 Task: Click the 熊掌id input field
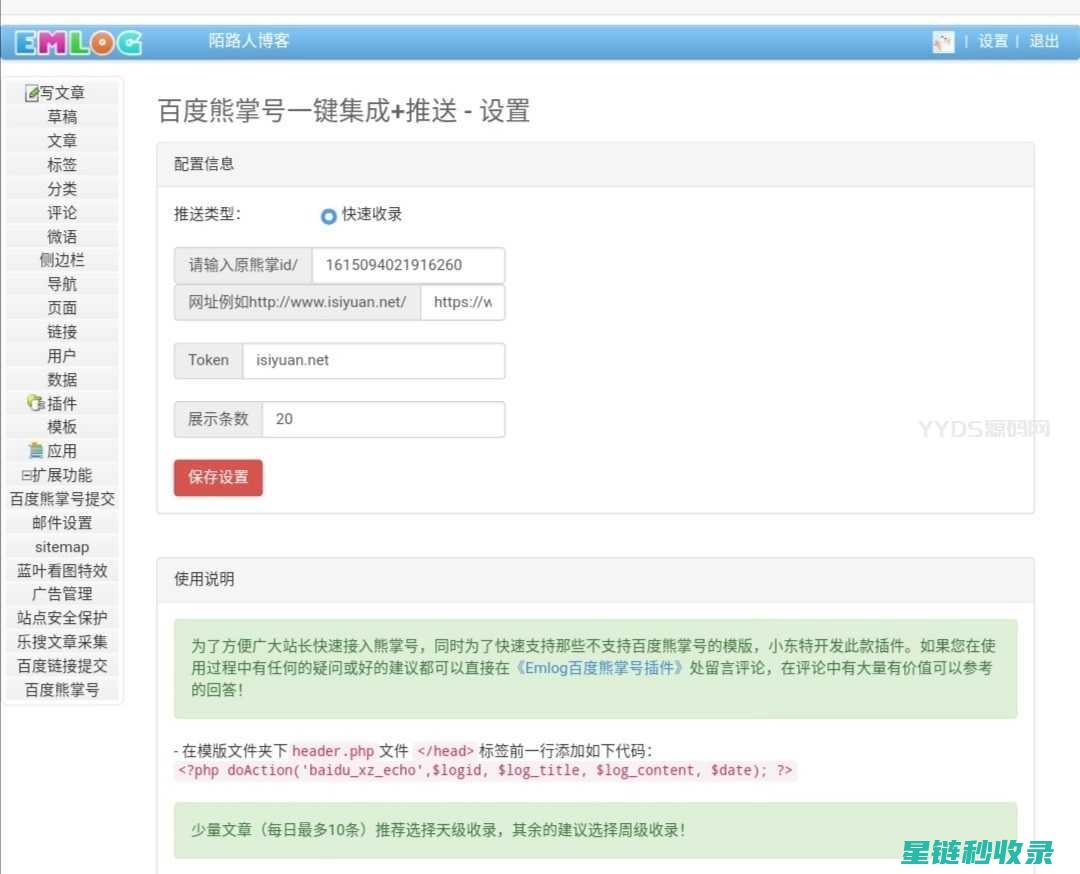408,265
